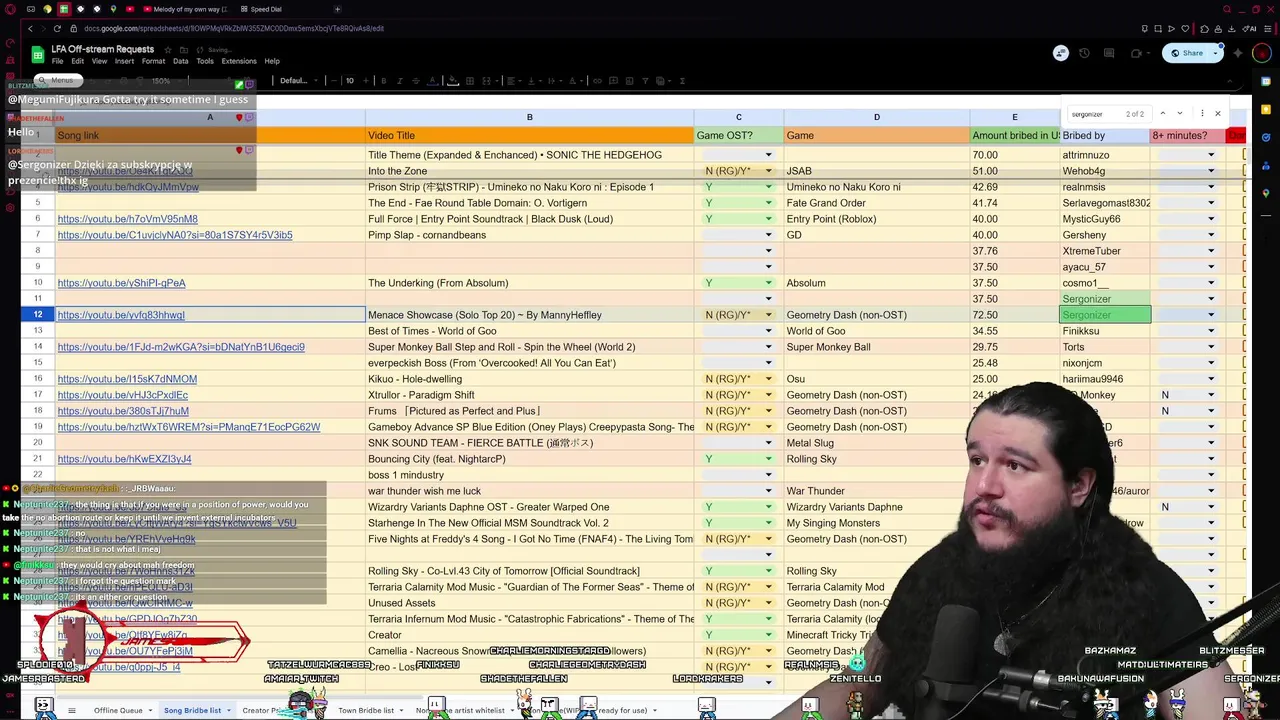Open Game OST dropdown for Into the Zone
The image size is (1280, 720).
[x=768, y=171]
